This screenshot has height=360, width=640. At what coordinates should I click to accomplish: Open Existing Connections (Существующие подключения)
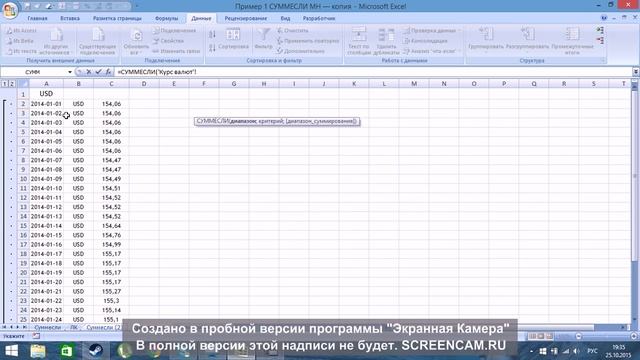[98, 42]
